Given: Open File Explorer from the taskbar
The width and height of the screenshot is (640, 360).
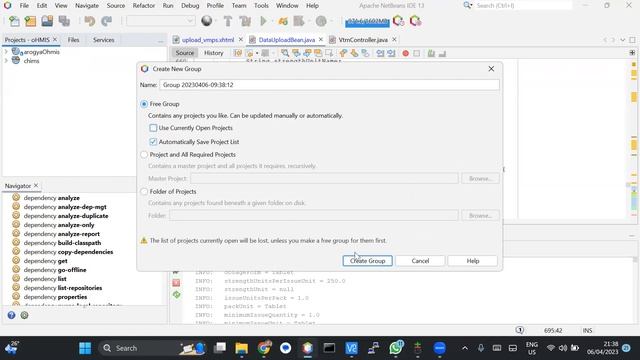Looking at the screenshot, I should (242, 348).
